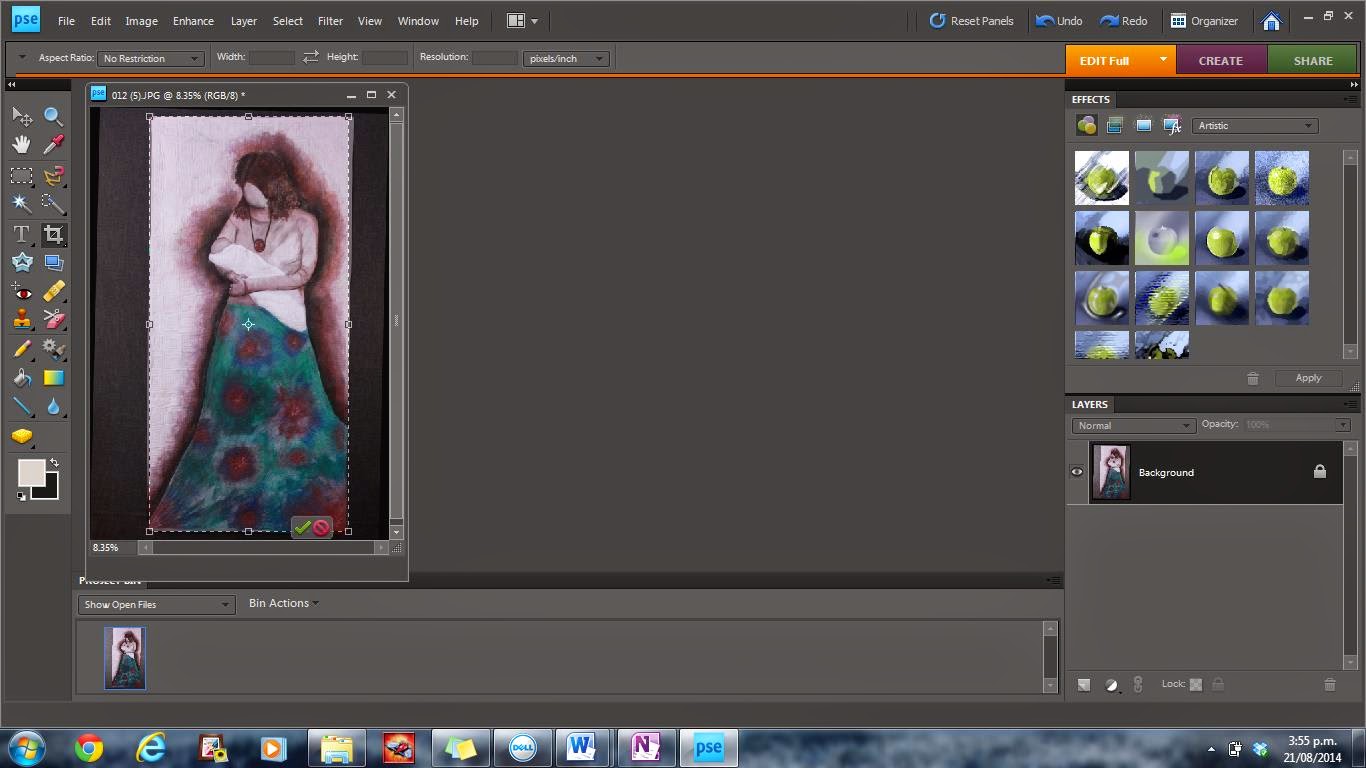Screen dimensions: 1366x768
Task: Select the Smart Brush tool
Action: coord(54,349)
